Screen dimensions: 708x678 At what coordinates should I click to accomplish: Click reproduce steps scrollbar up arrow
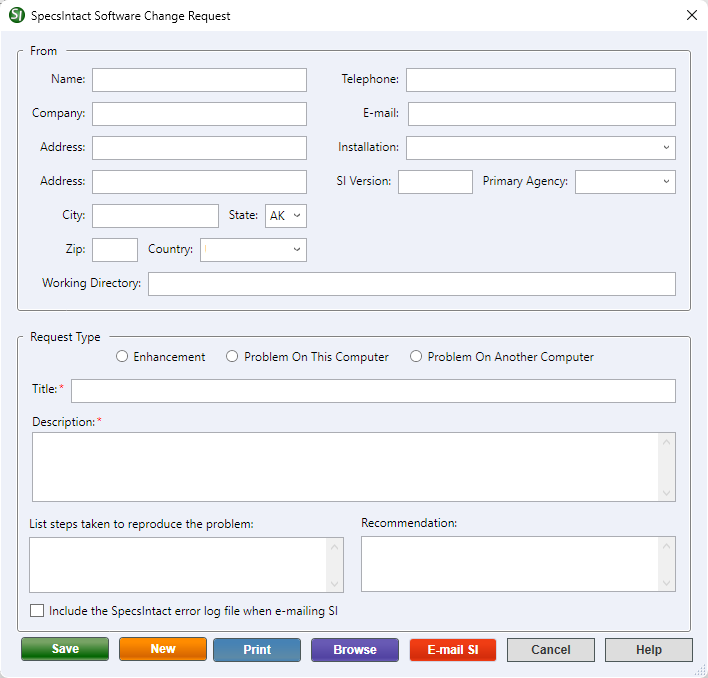tap(335, 548)
